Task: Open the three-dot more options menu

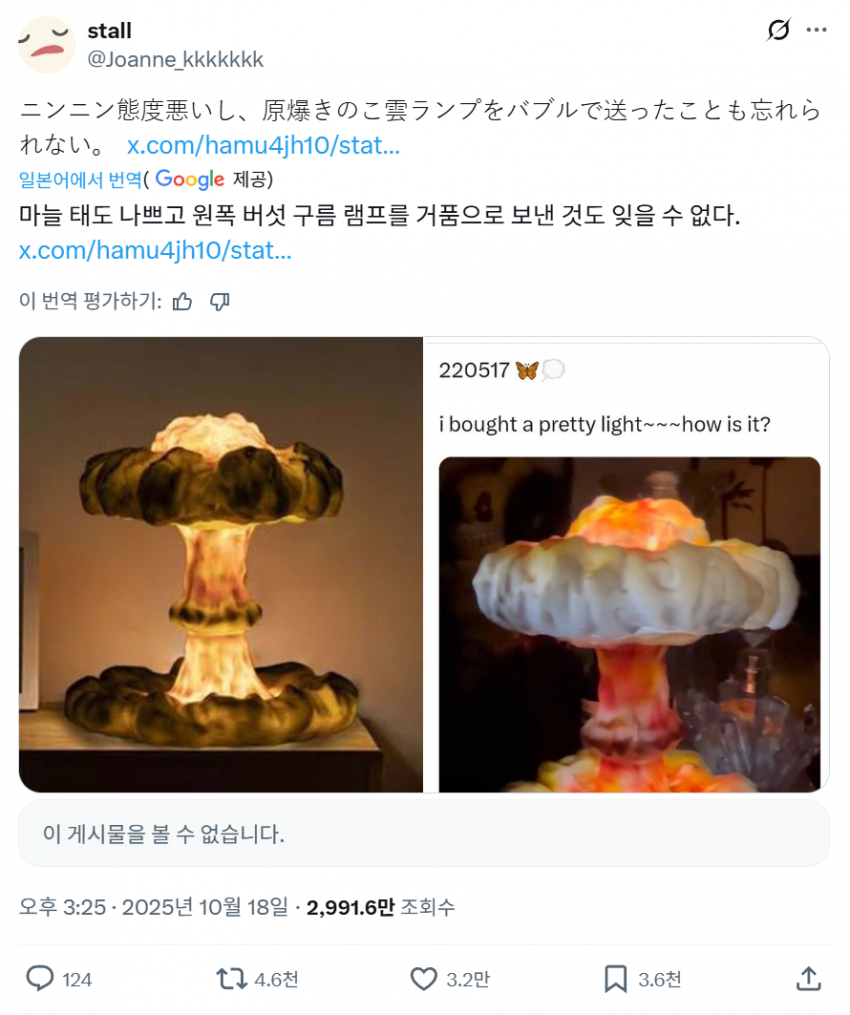Action: [816, 30]
